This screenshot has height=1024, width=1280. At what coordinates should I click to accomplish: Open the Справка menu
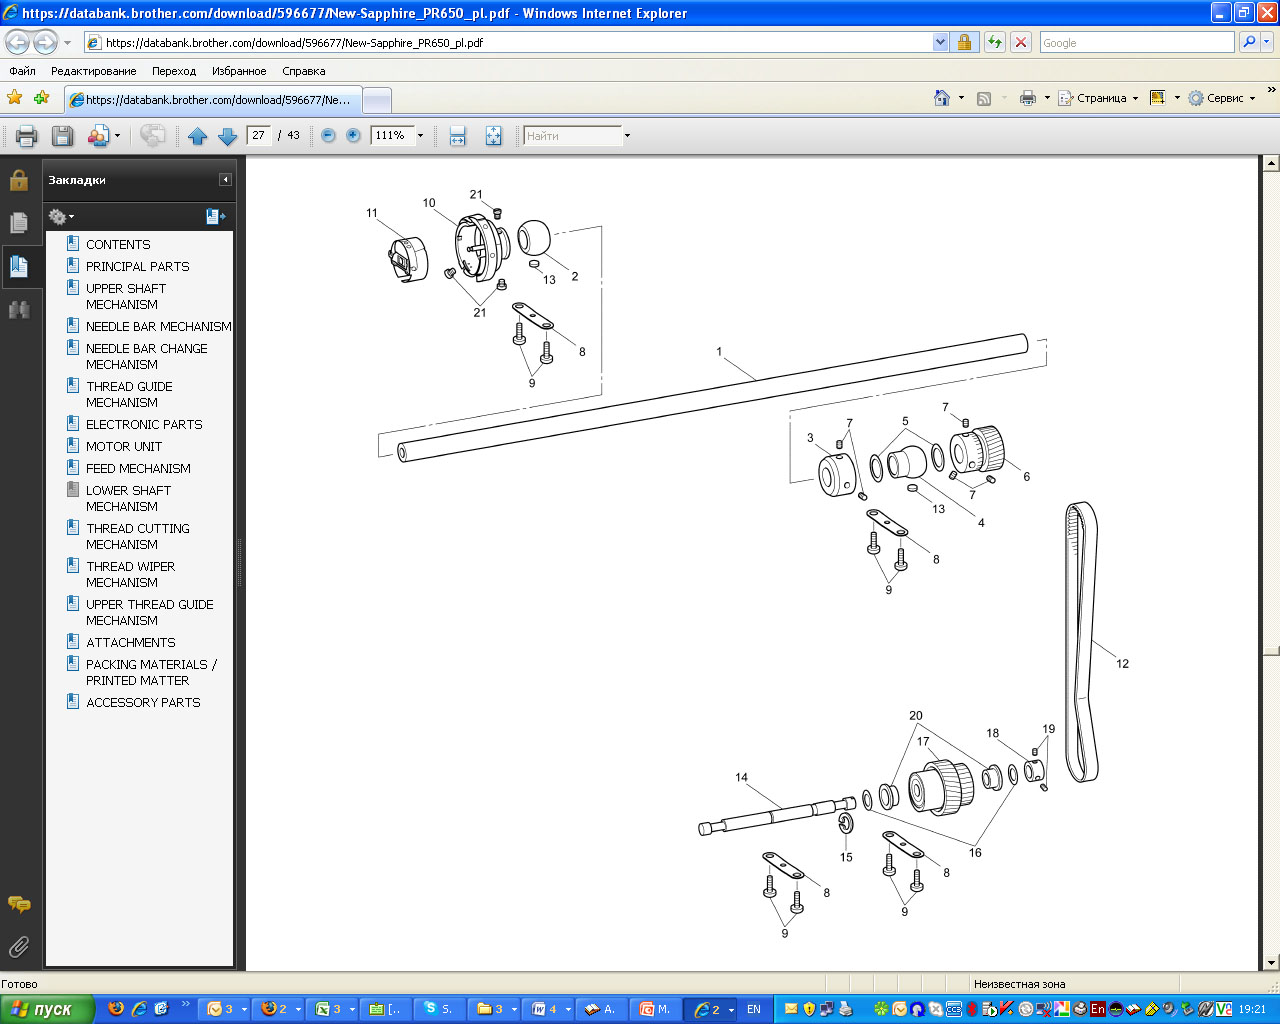[303, 71]
